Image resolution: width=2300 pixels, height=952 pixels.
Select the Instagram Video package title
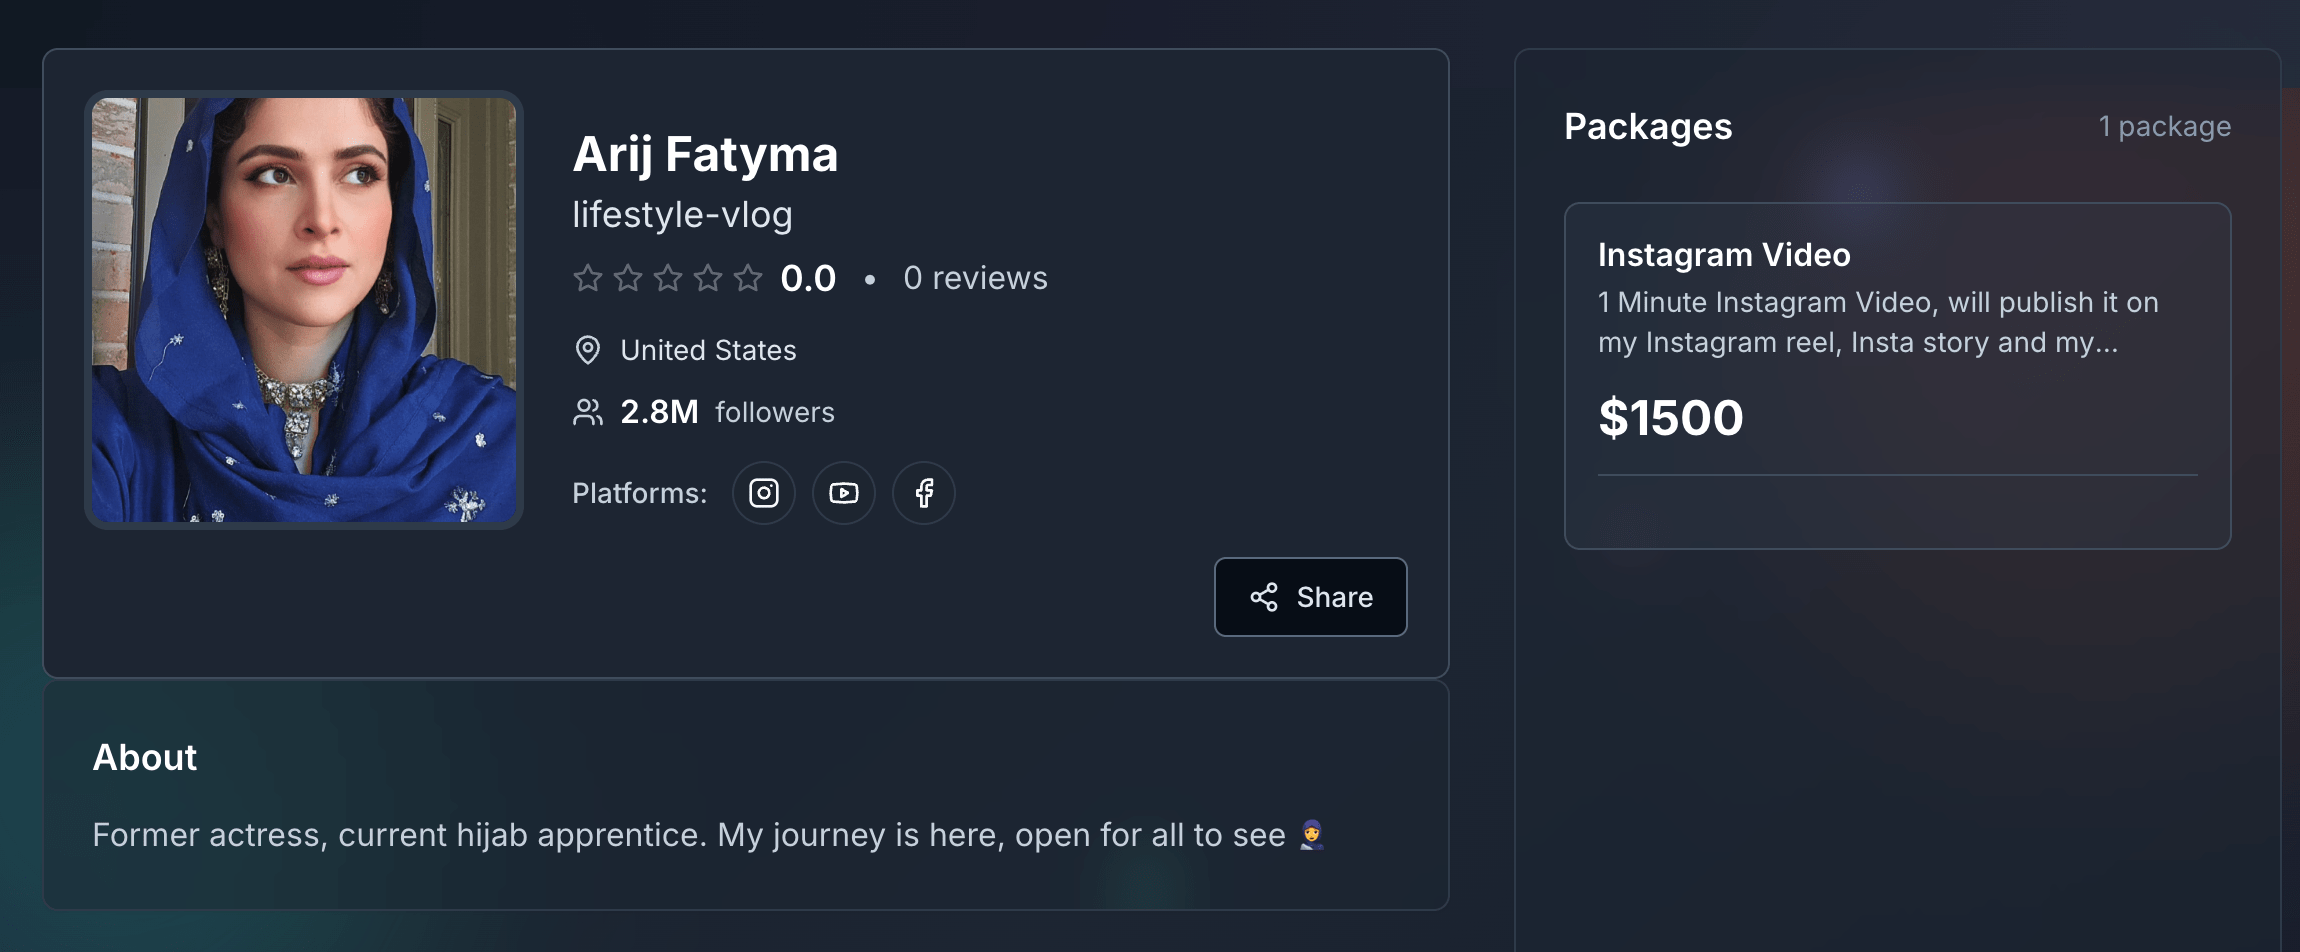pos(1724,255)
